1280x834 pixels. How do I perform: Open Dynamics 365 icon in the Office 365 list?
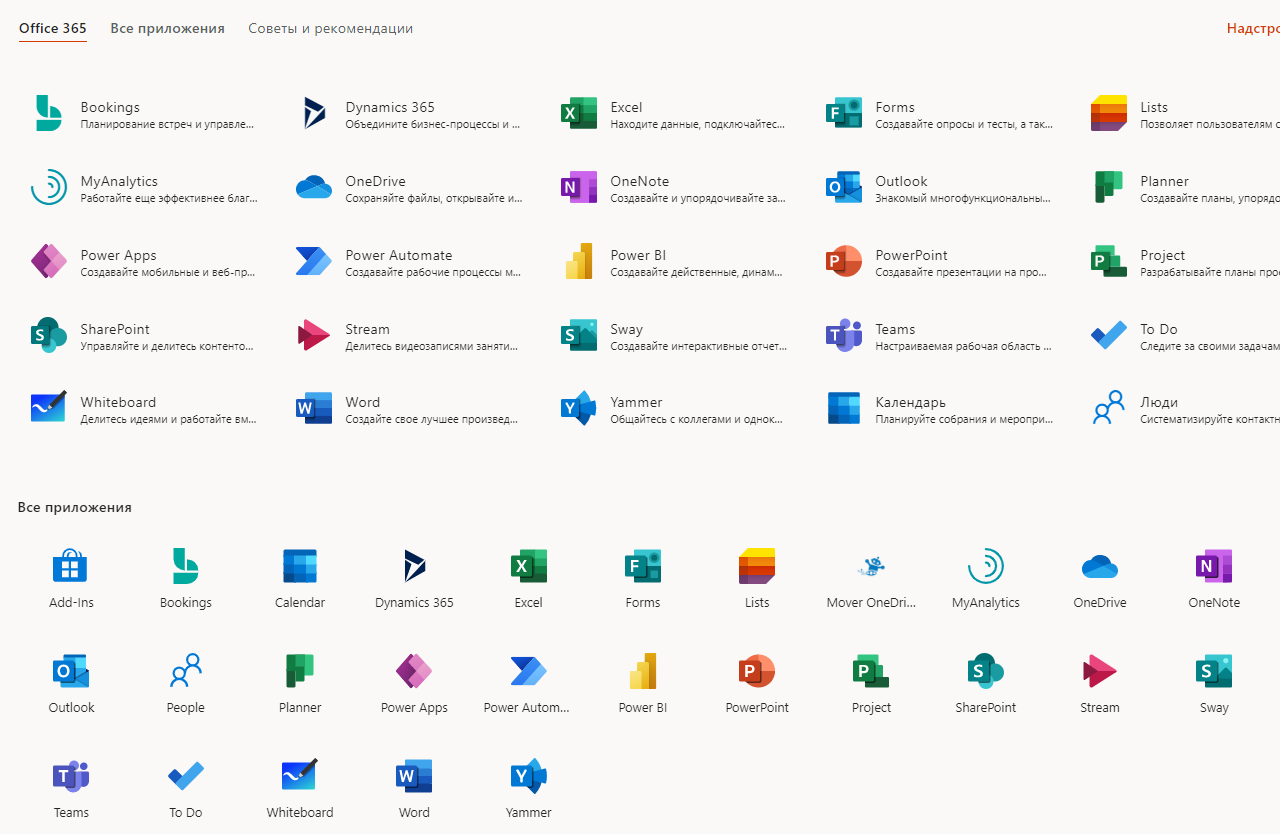(314, 114)
